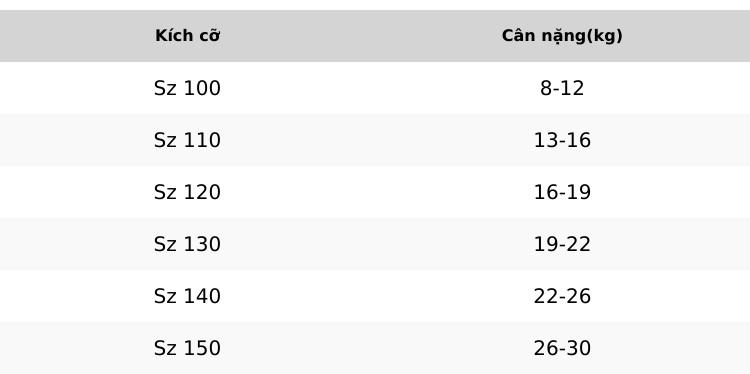Select the Sz 150 size cell

188,348
